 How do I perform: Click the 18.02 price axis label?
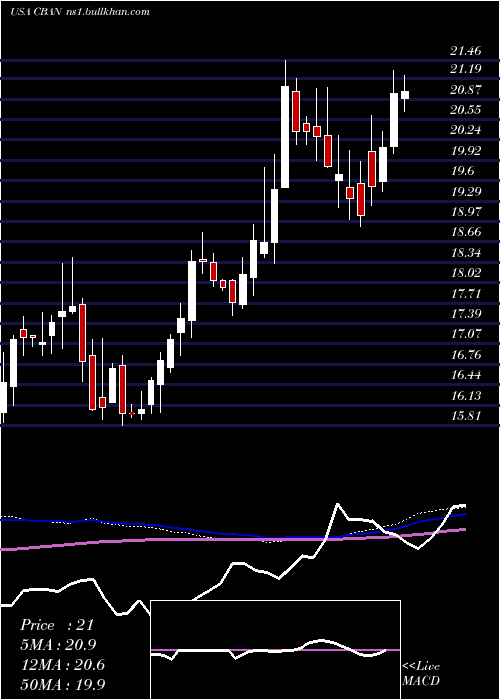[x=466, y=273]
